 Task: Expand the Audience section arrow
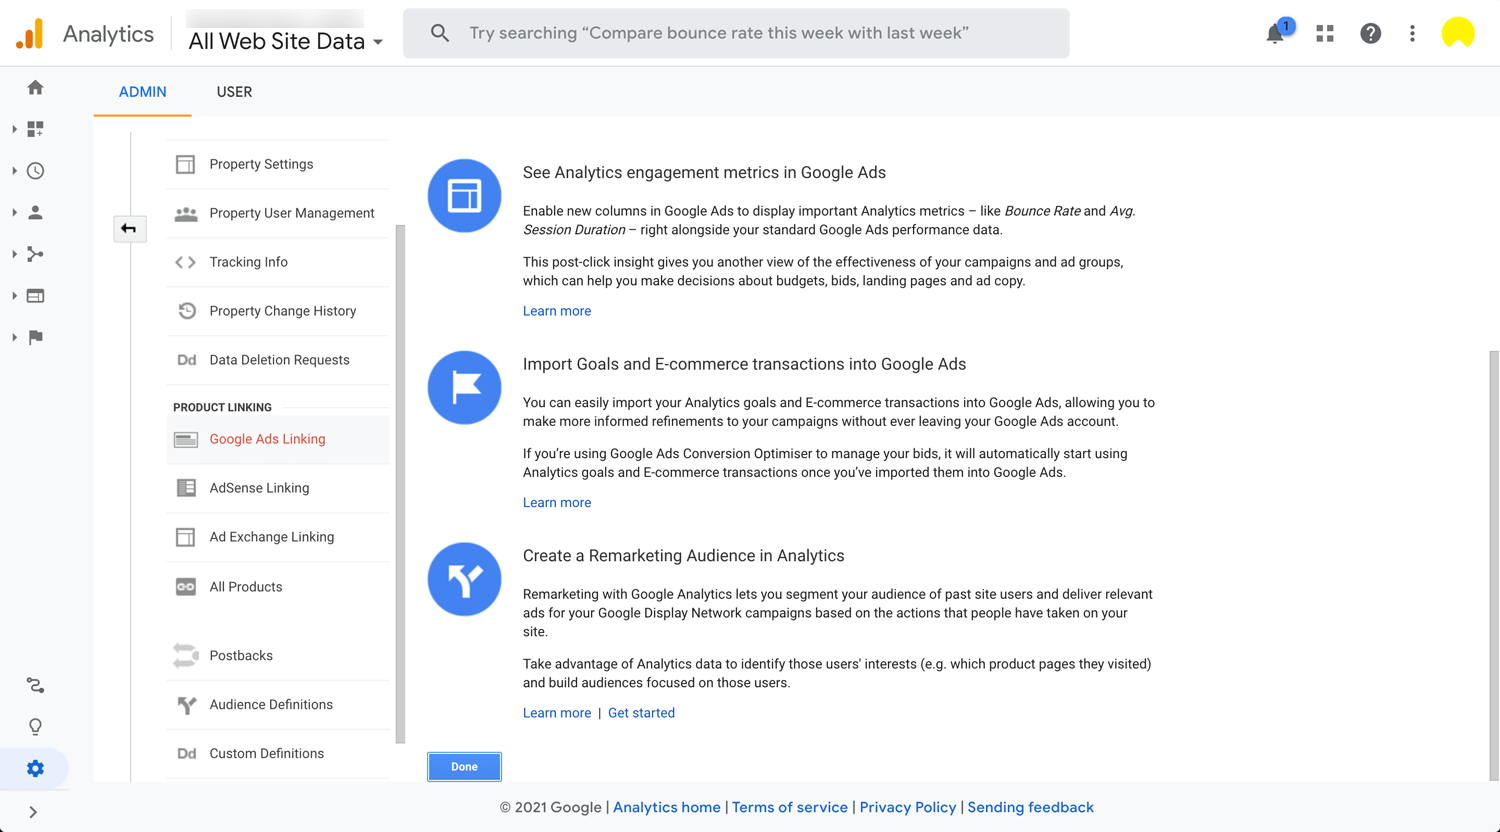(14, 212)
